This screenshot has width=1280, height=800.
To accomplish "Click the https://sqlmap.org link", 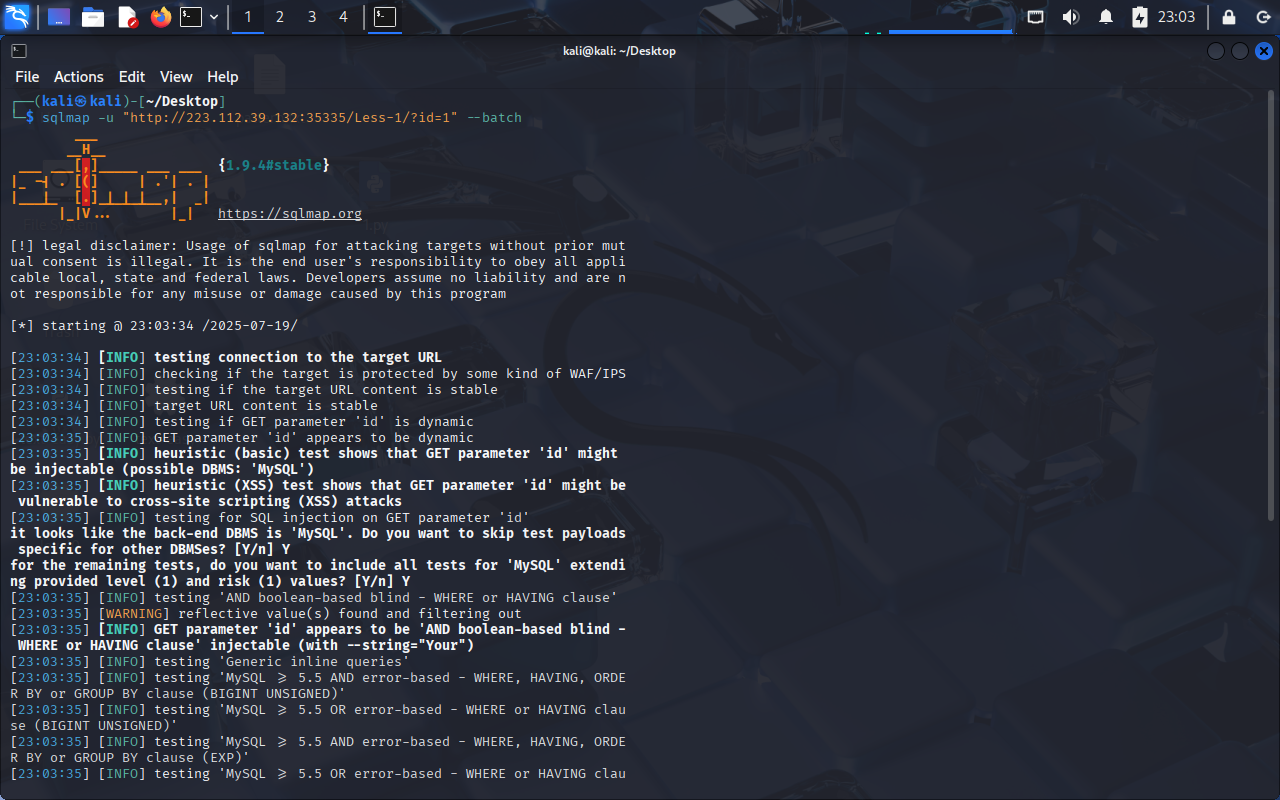I will (x=290, y=214).
